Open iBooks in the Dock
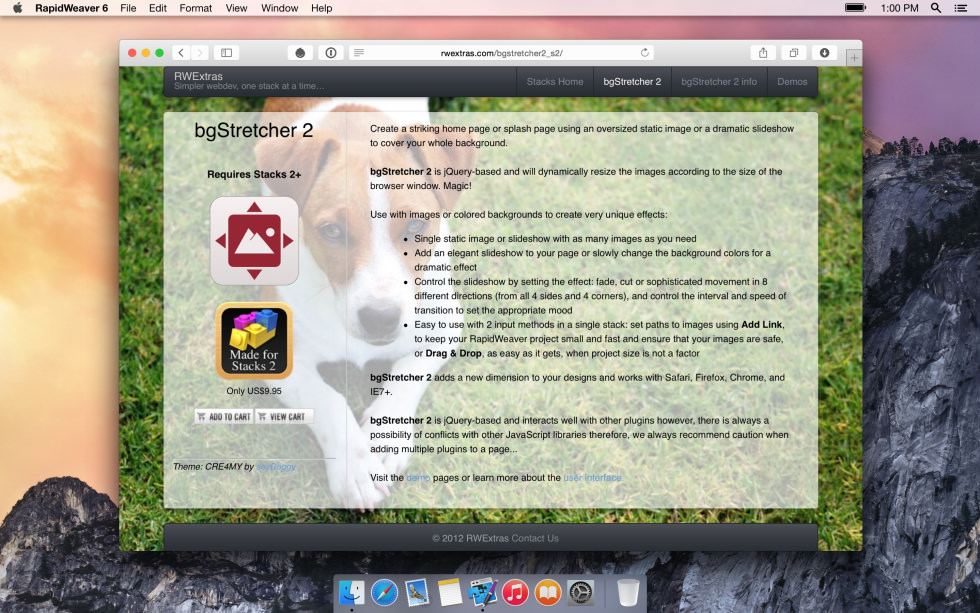Image resolution: width=980 pixels, height=613 pixels. coord(548,592)
